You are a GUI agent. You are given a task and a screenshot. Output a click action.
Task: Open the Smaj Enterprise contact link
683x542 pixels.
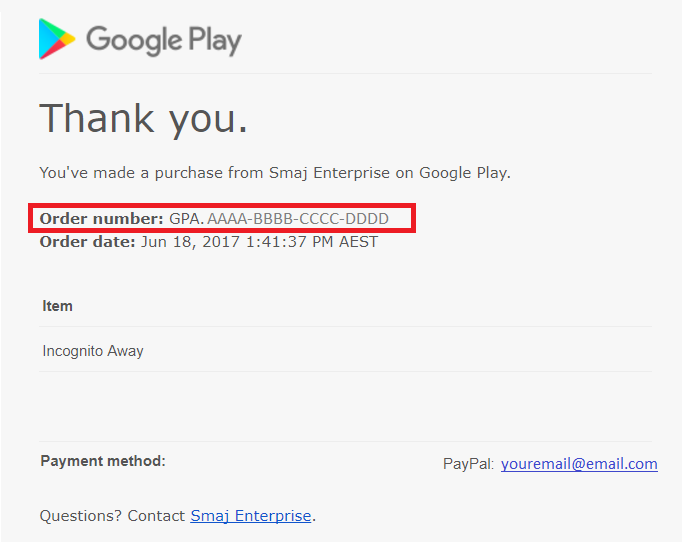click(251, 516)
